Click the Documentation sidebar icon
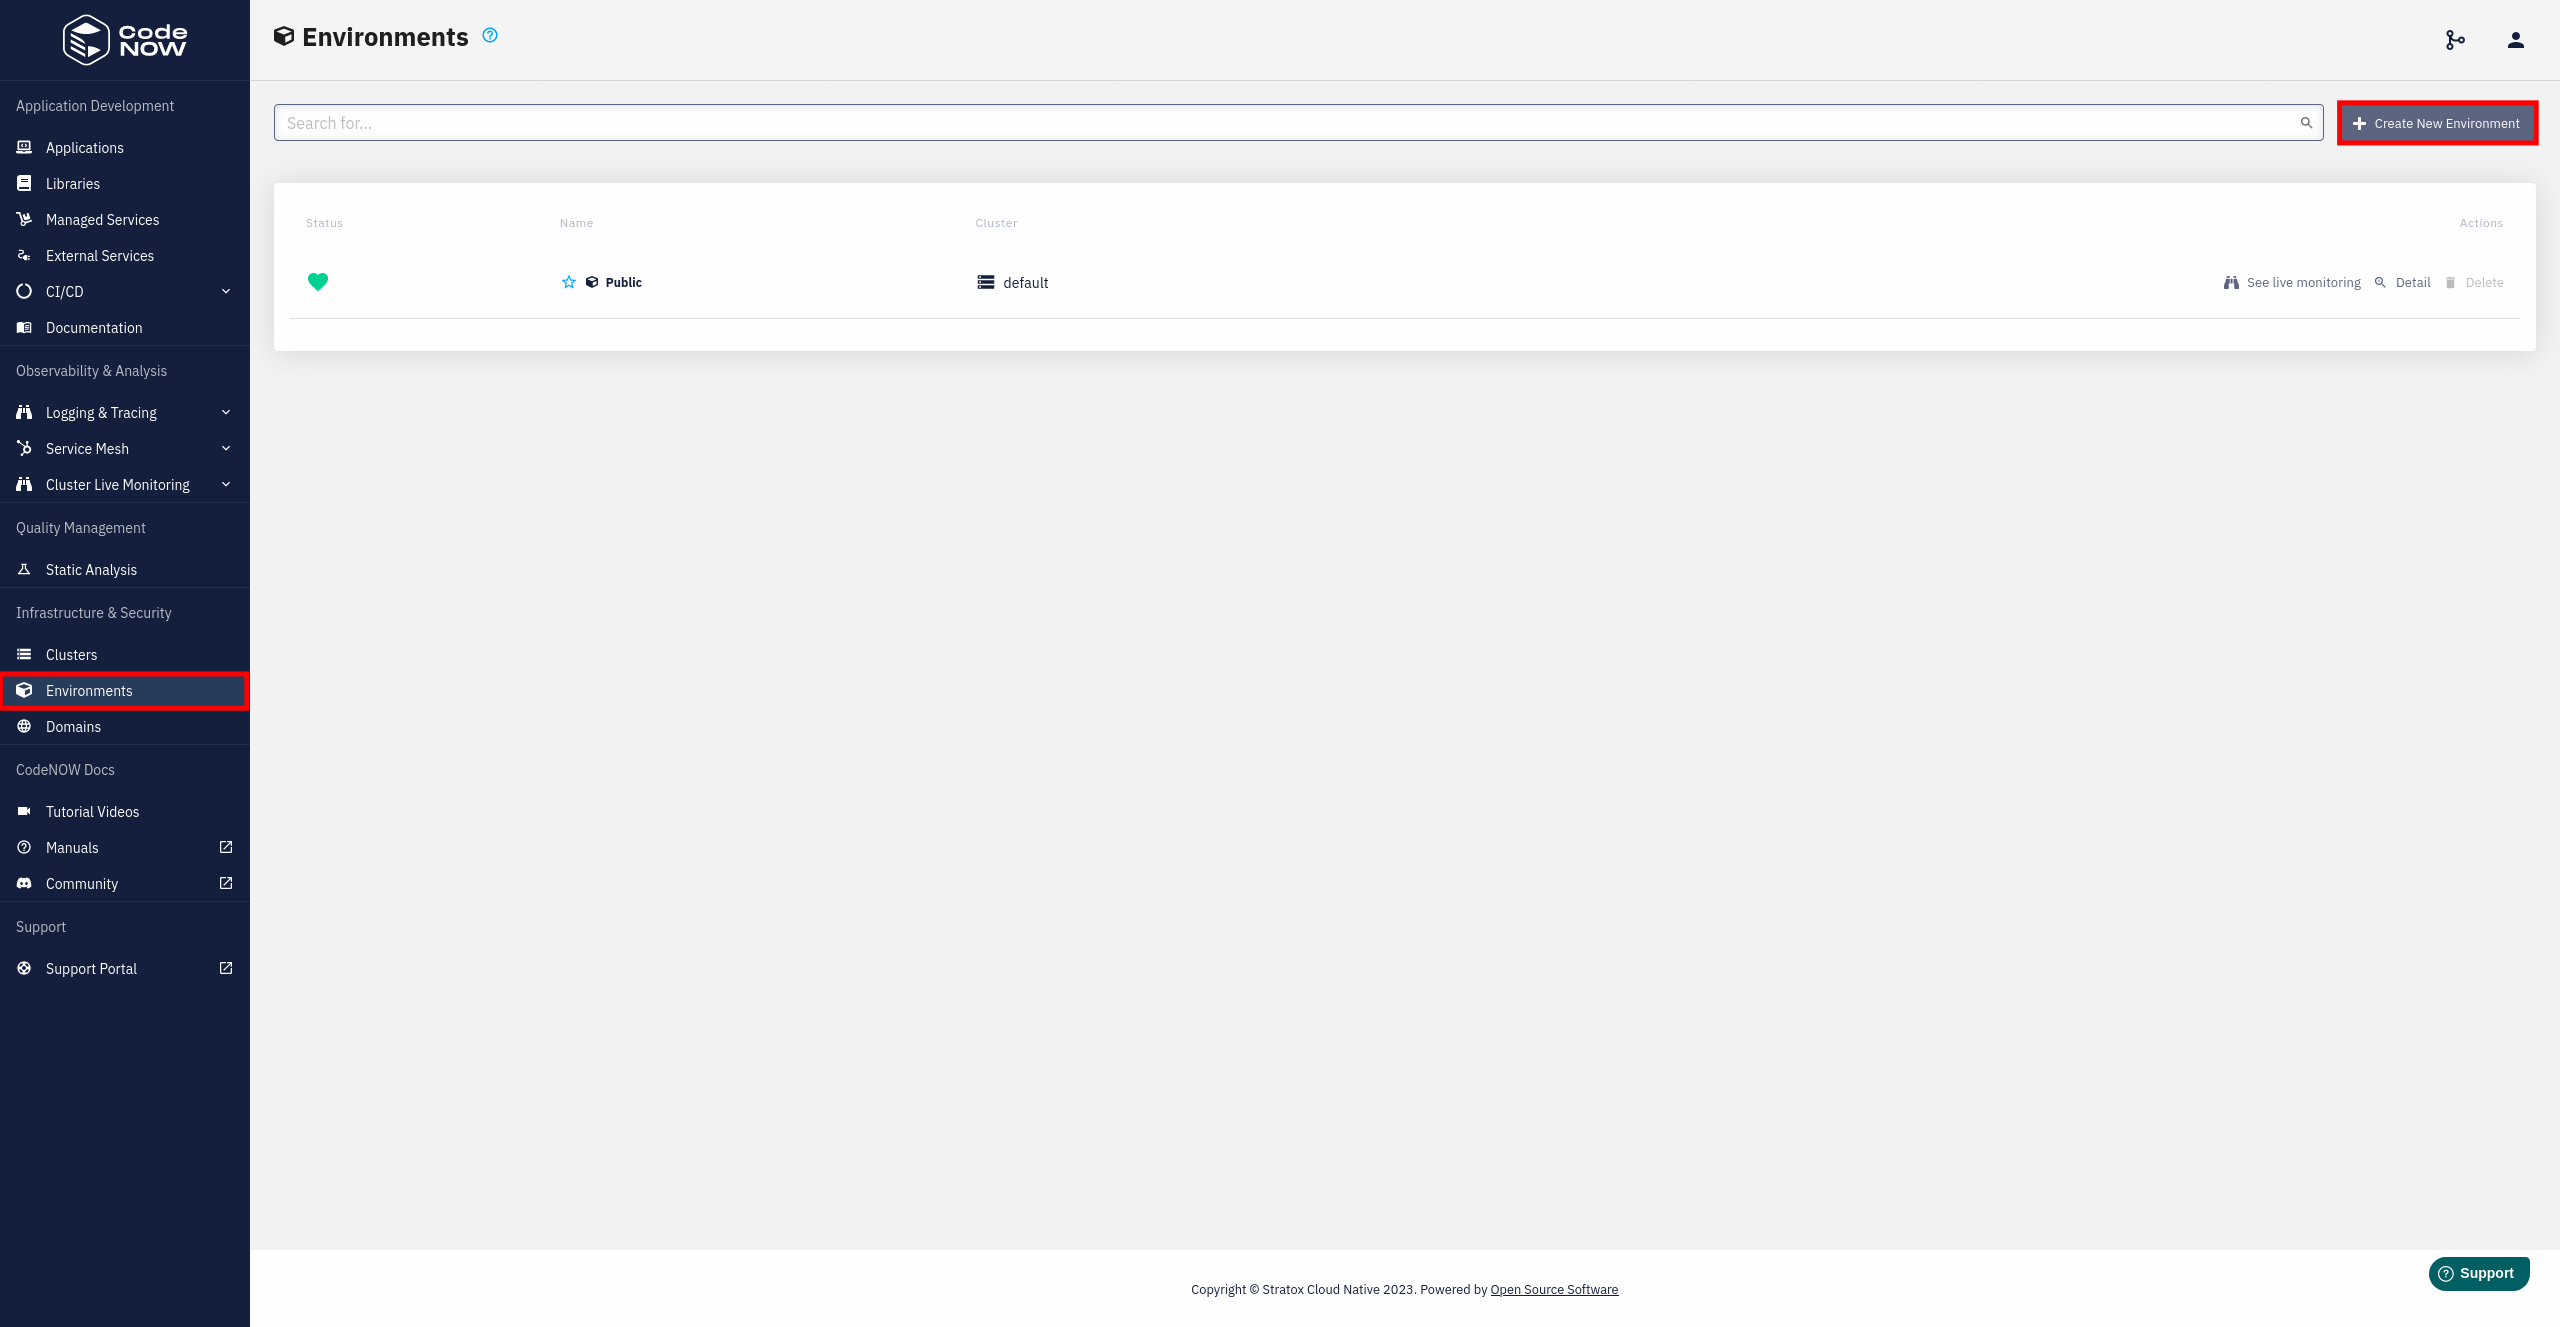Screen dimensions: 2560x1327 24,327
